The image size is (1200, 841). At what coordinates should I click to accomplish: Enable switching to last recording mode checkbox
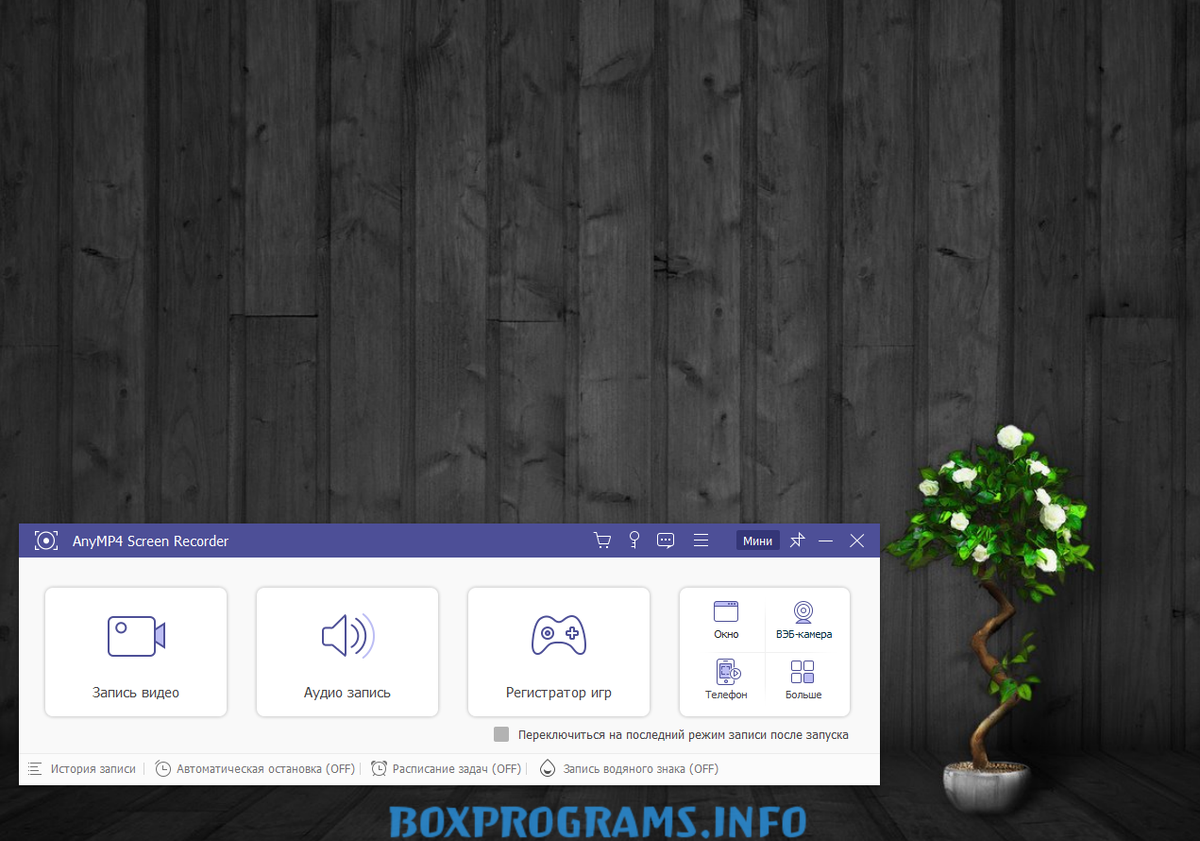pos(502,735)
